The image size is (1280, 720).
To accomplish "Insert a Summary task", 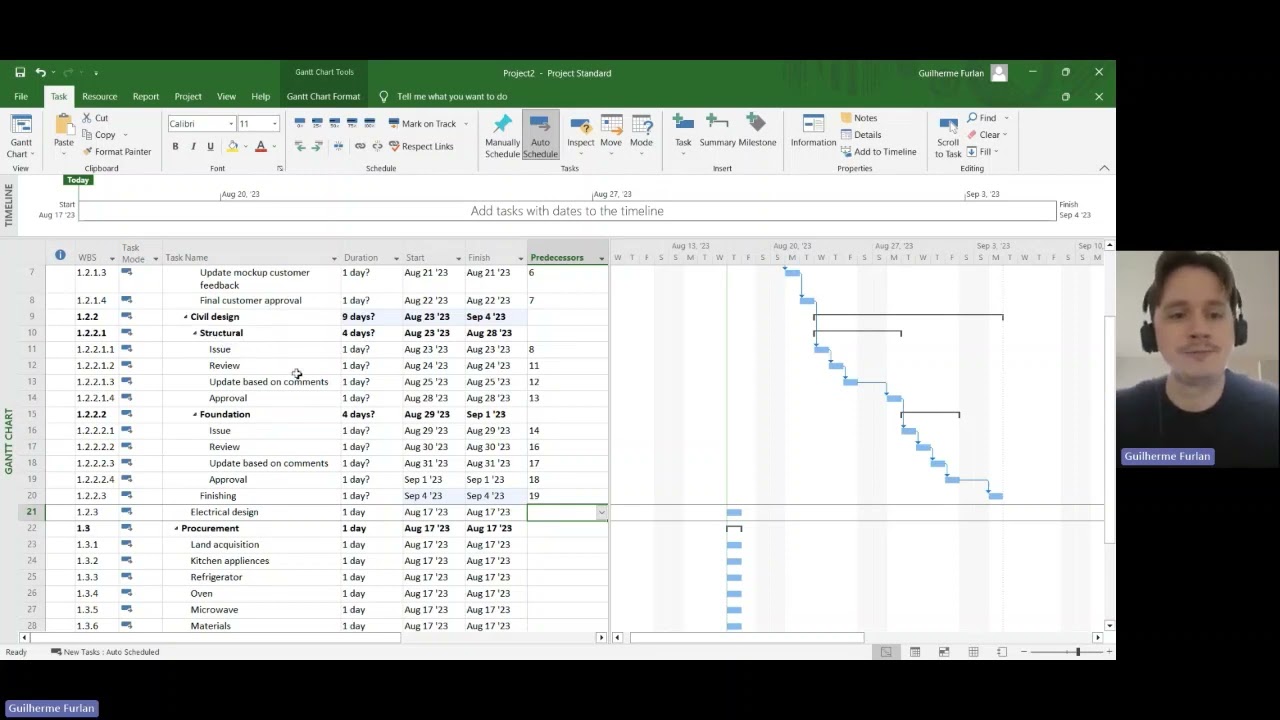I will coord(717,131).
